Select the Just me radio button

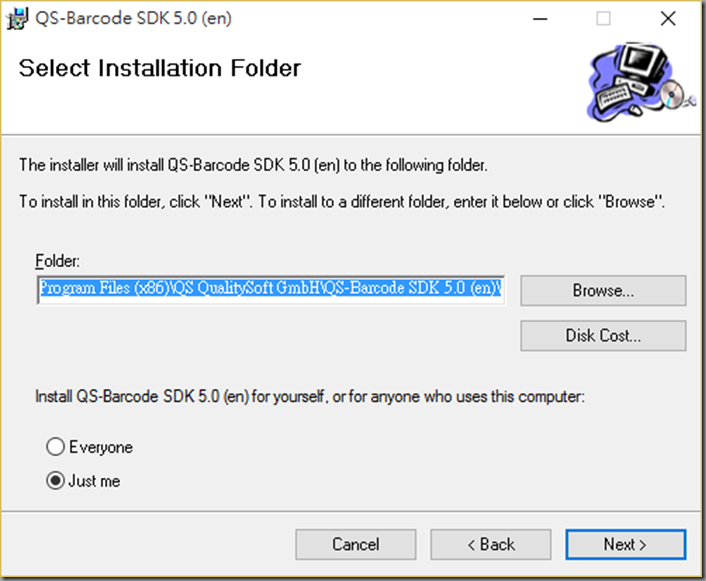[x=55, y=481]
